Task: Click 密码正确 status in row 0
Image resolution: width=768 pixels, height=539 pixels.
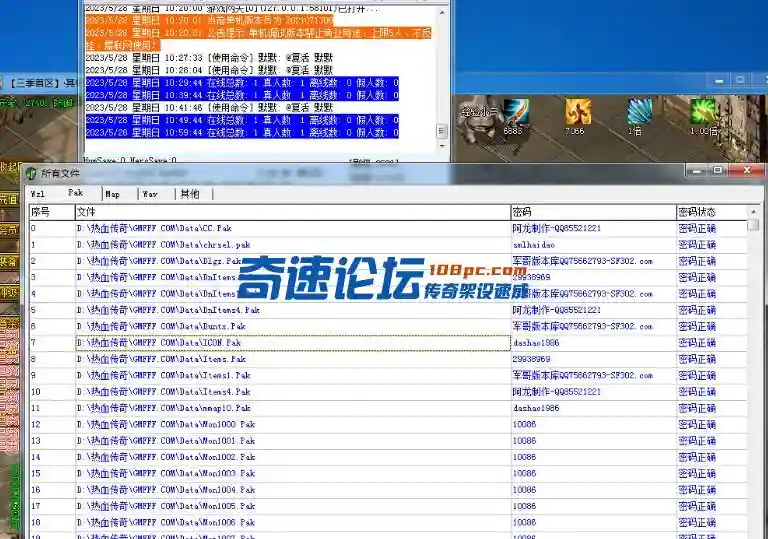Action: (697, 228)
